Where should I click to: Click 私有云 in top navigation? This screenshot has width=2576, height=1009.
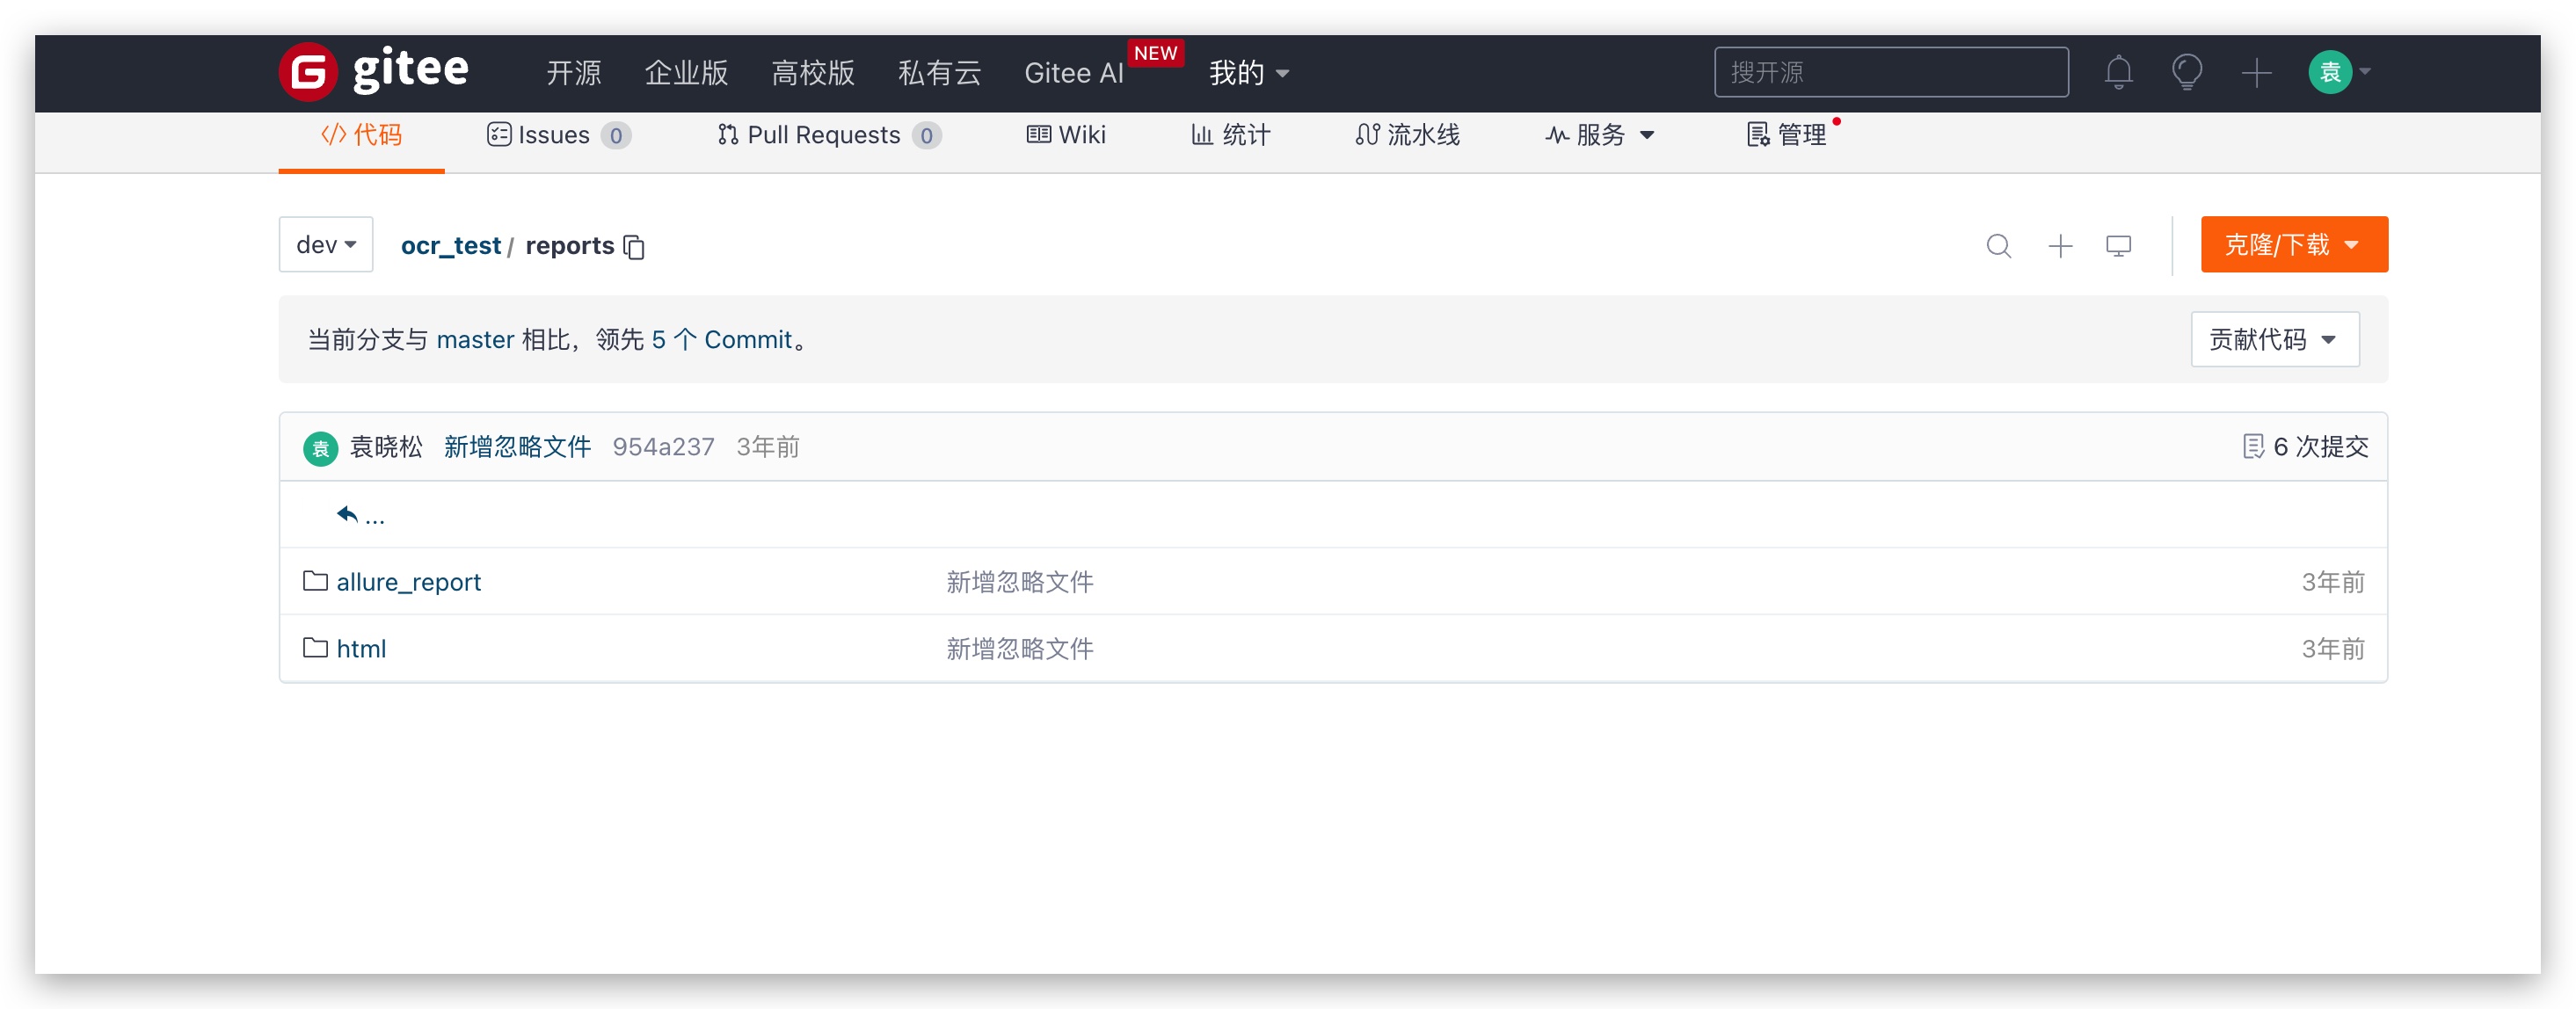[x=940, y=72]
